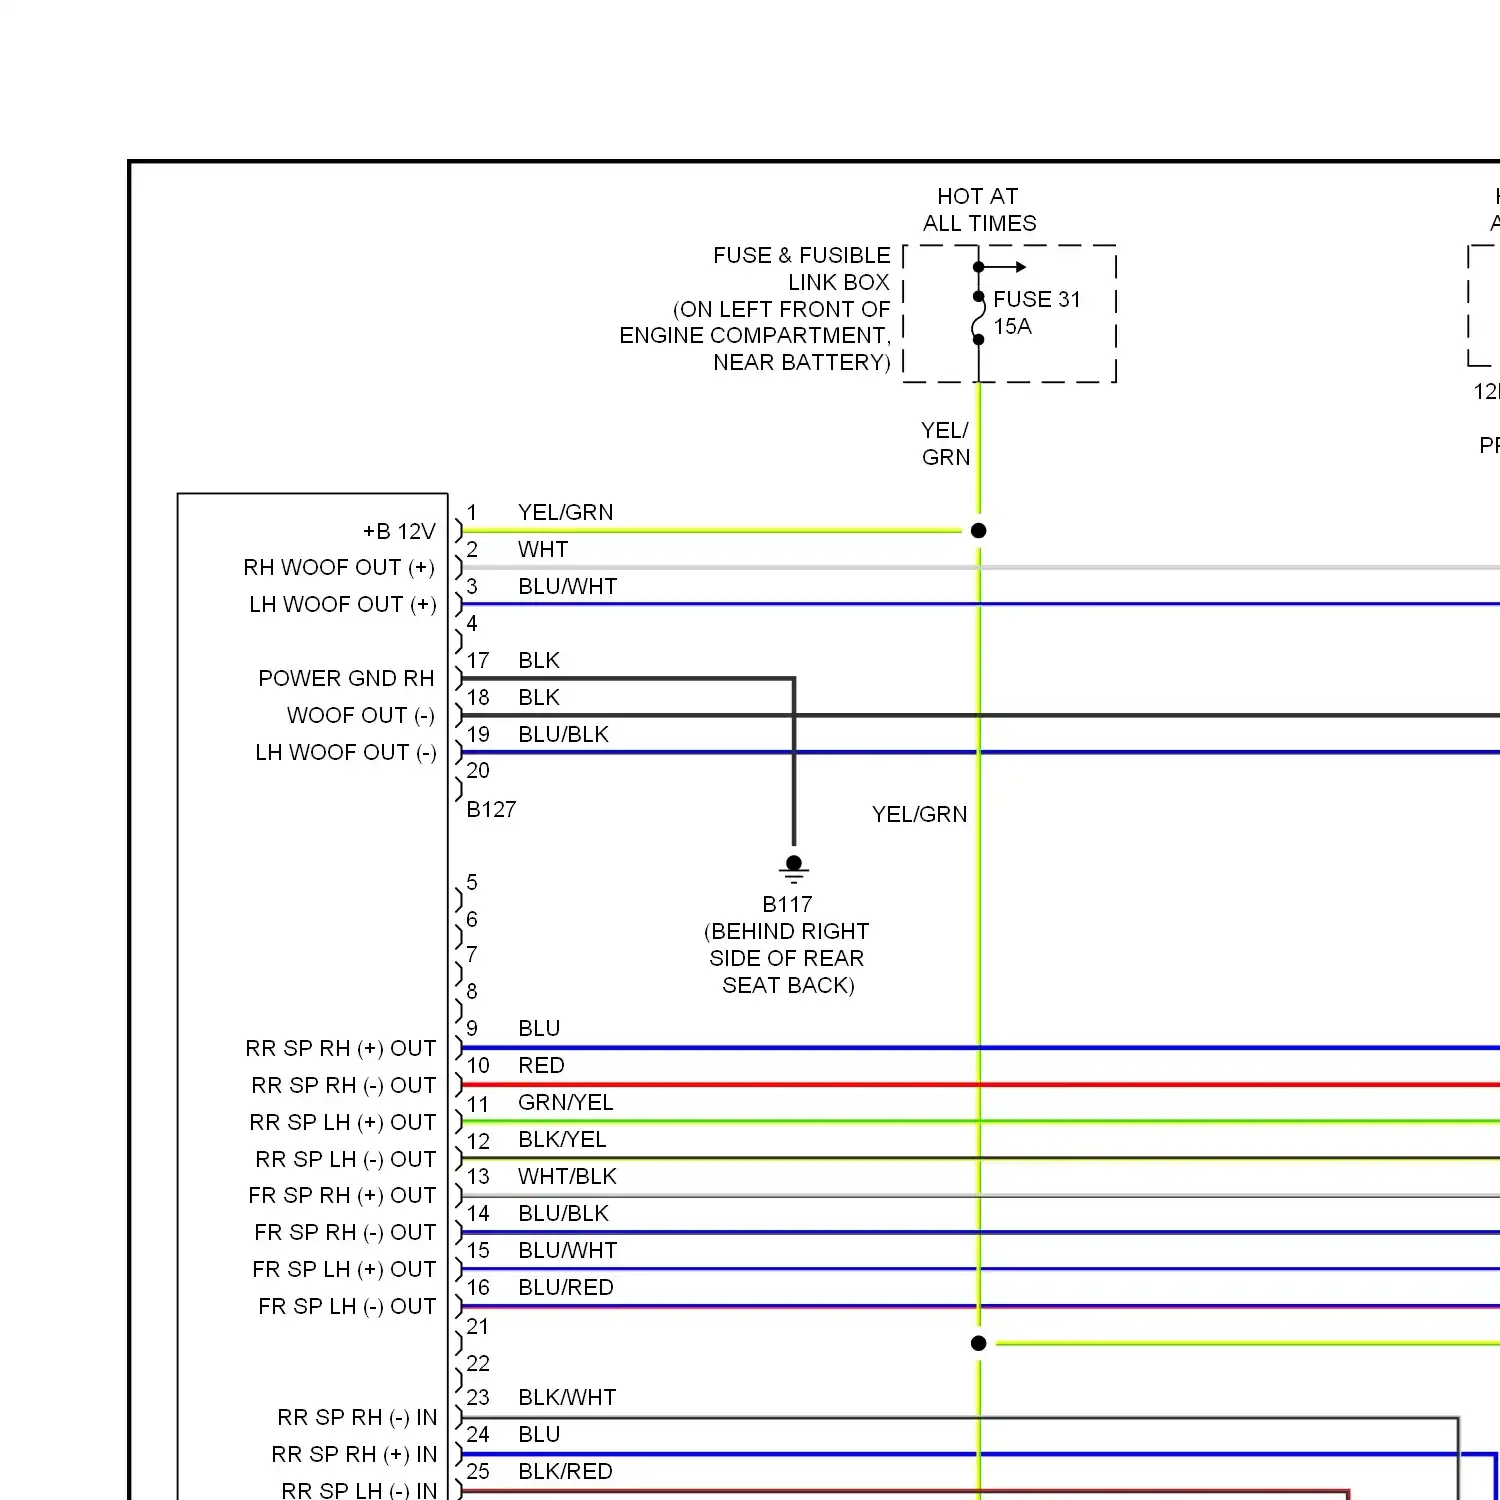This screenshot has width=1500, height=1500.
Task: Select the FR SP RH (-) OUT label
Action: pyautogui.click(x=345, y=1233)
